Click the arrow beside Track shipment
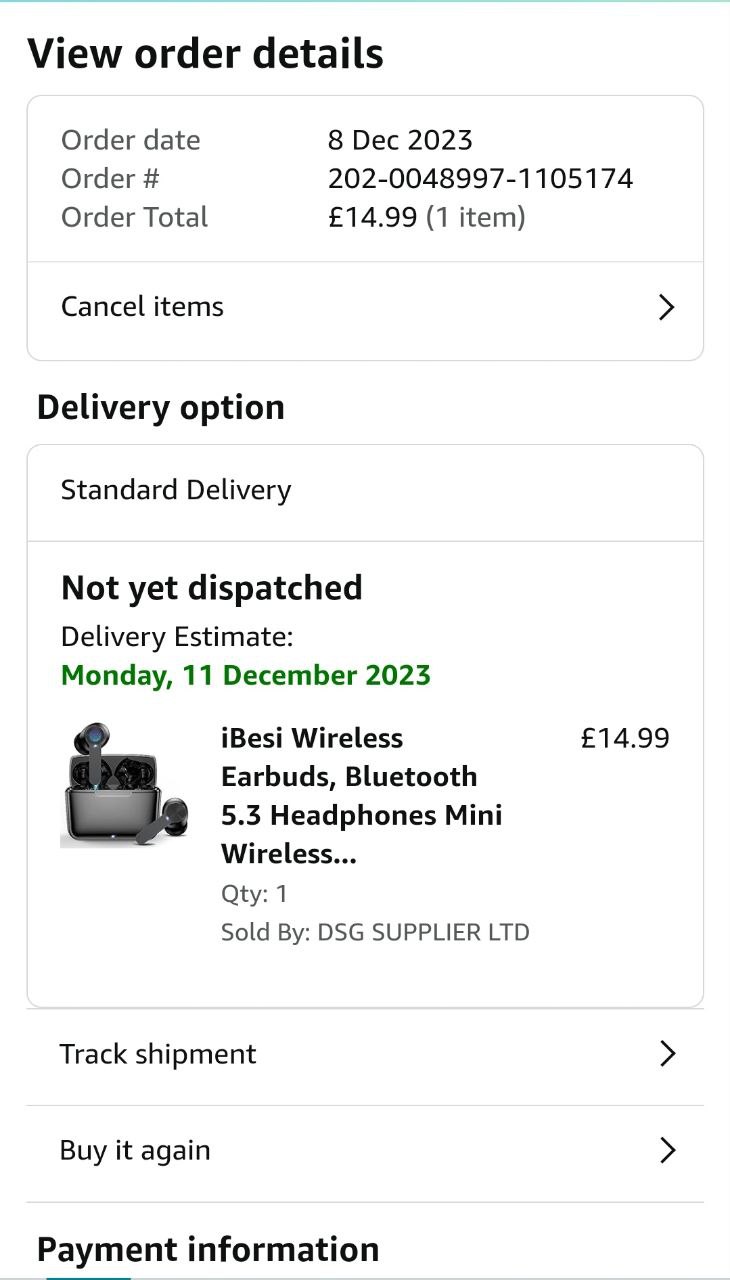 667,1054
